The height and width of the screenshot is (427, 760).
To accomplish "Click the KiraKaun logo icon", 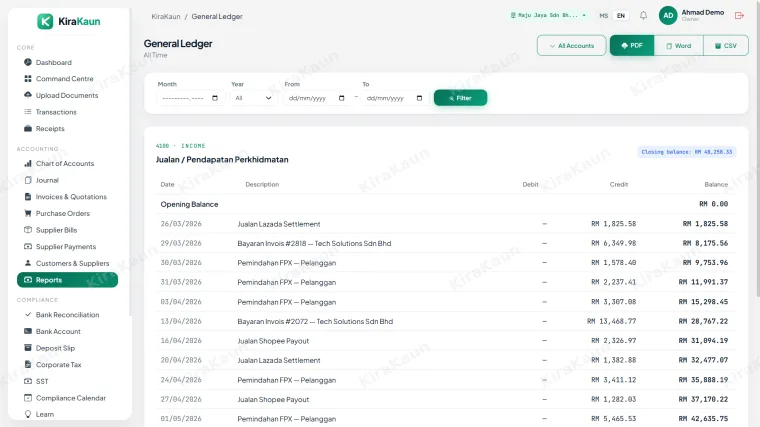I will 45,21.
